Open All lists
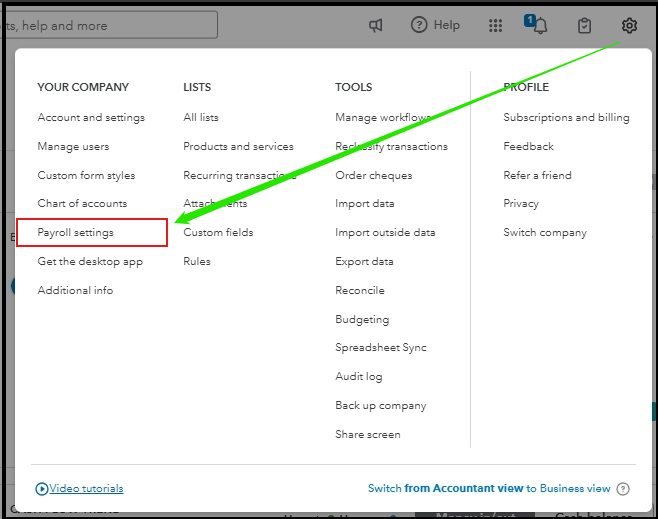The height and width of the screenshot is (519, 658). [201, 117]
